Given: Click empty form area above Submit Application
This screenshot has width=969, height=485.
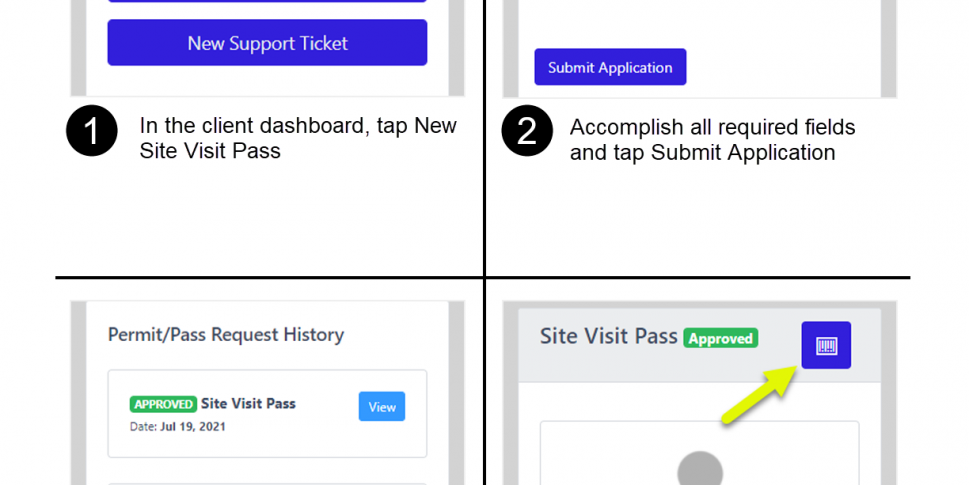Looking at the screenshot, I should 700,20.
